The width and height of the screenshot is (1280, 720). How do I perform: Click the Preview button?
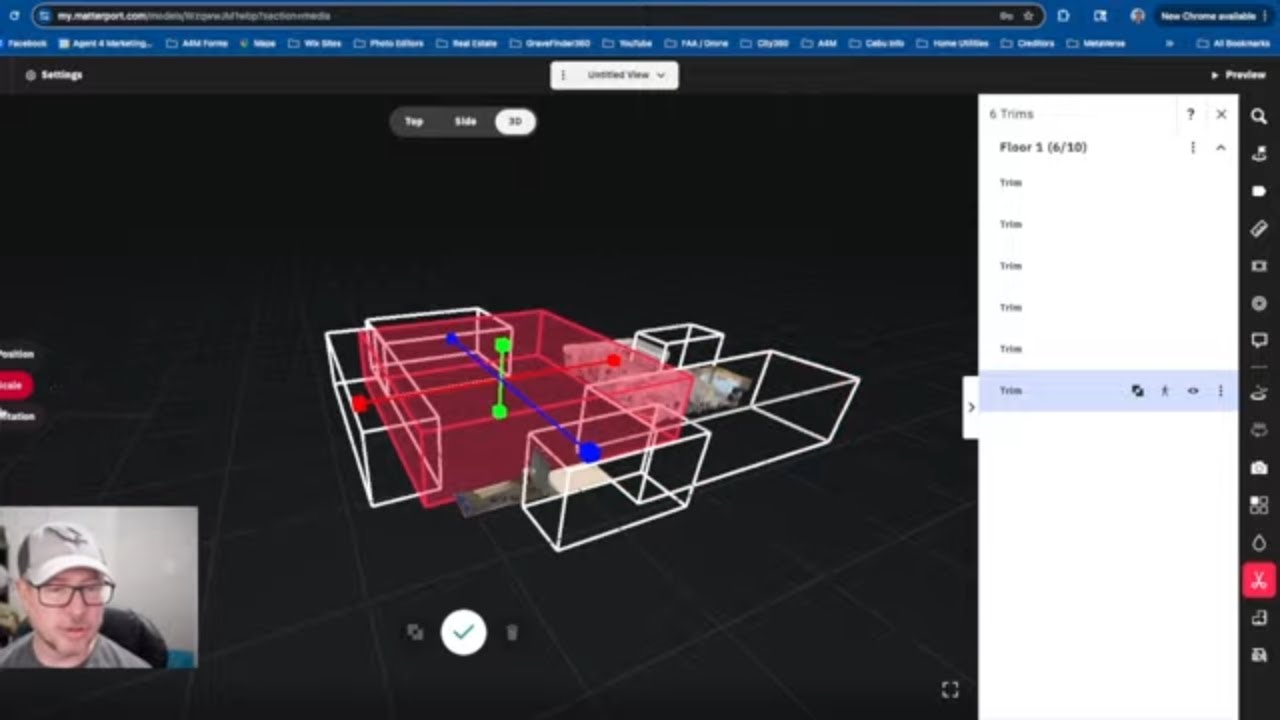1238,75
